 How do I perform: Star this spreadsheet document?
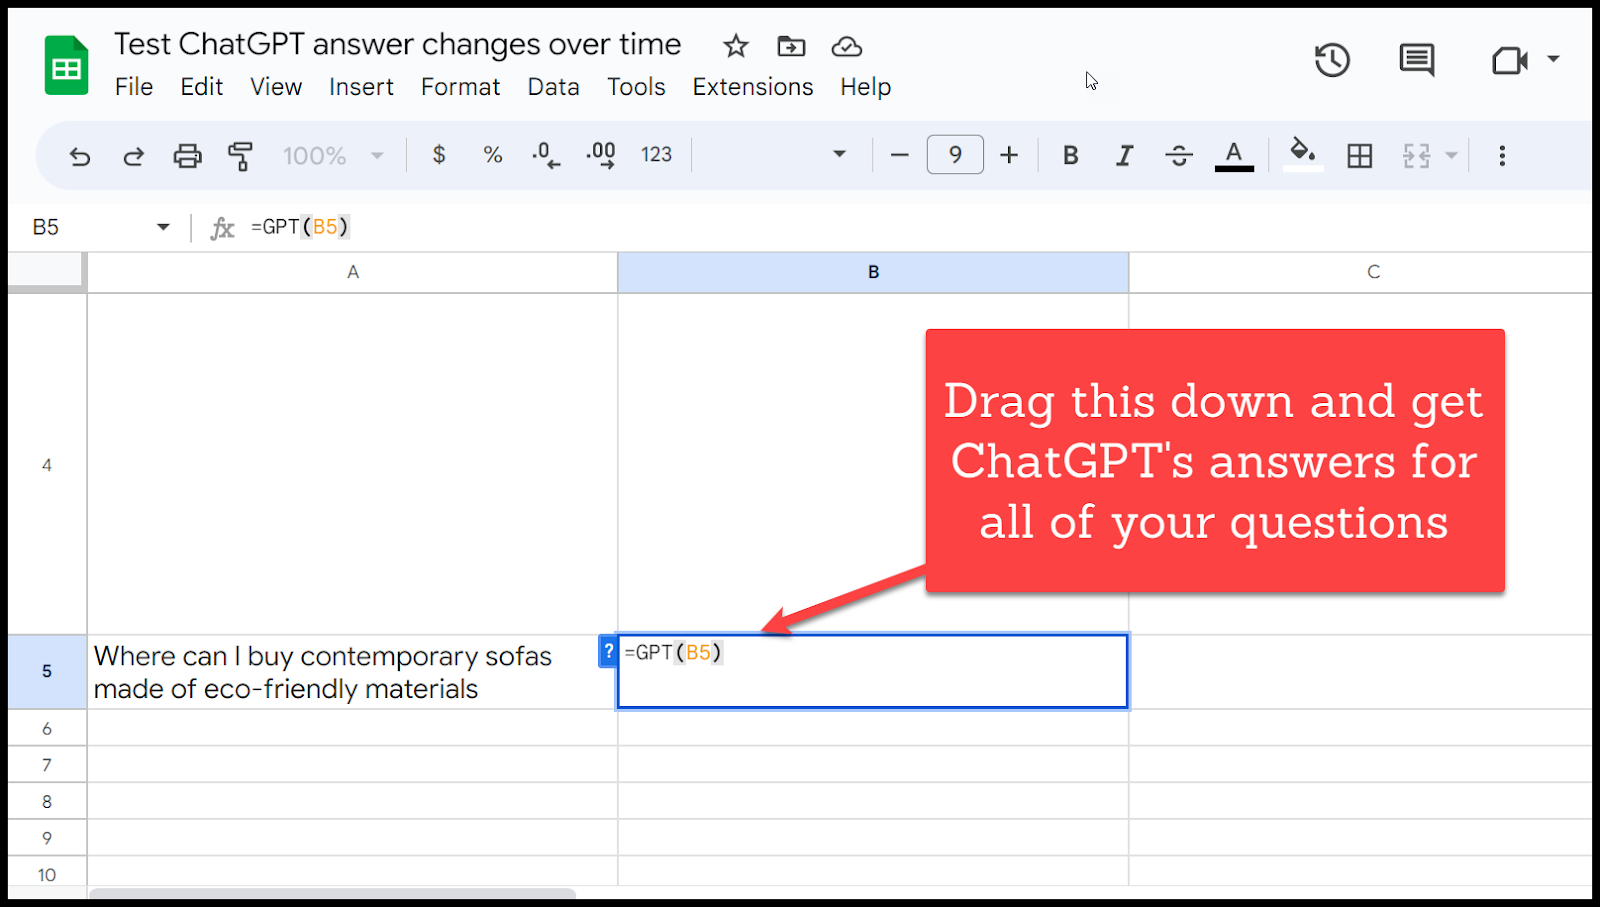(x=736, y=46)
